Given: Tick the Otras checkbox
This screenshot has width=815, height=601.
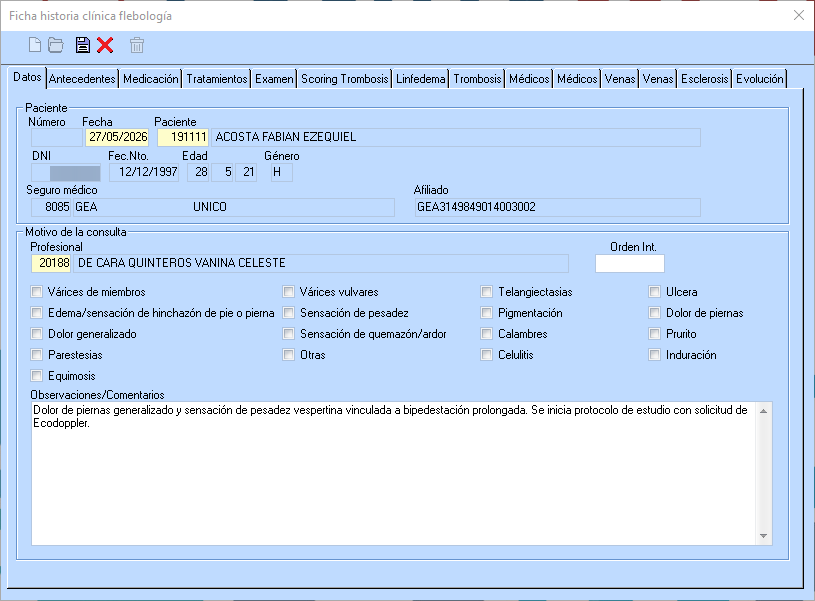Looking at the screenshot, I should [x=288, y=355].
